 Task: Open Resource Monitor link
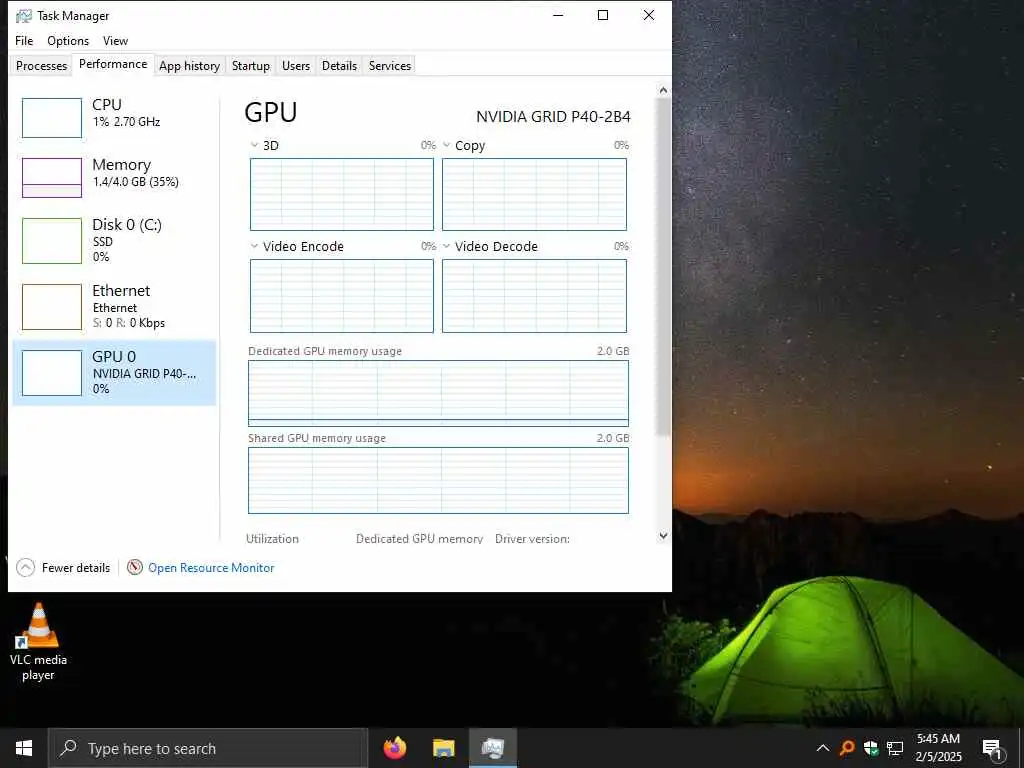[211, 568]
